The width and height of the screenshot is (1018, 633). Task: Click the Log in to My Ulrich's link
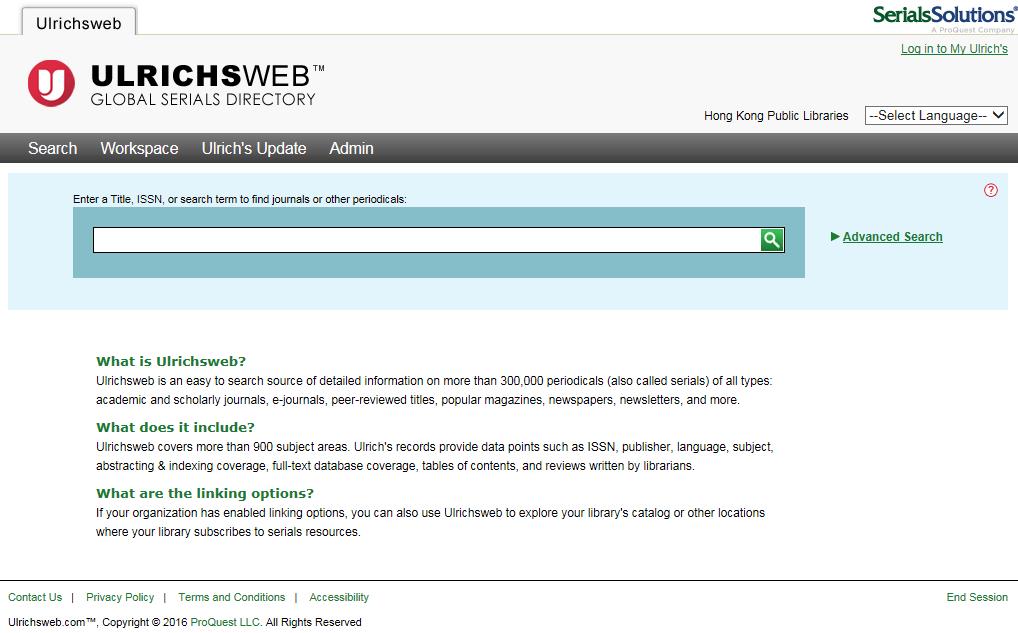coord(954,49)
